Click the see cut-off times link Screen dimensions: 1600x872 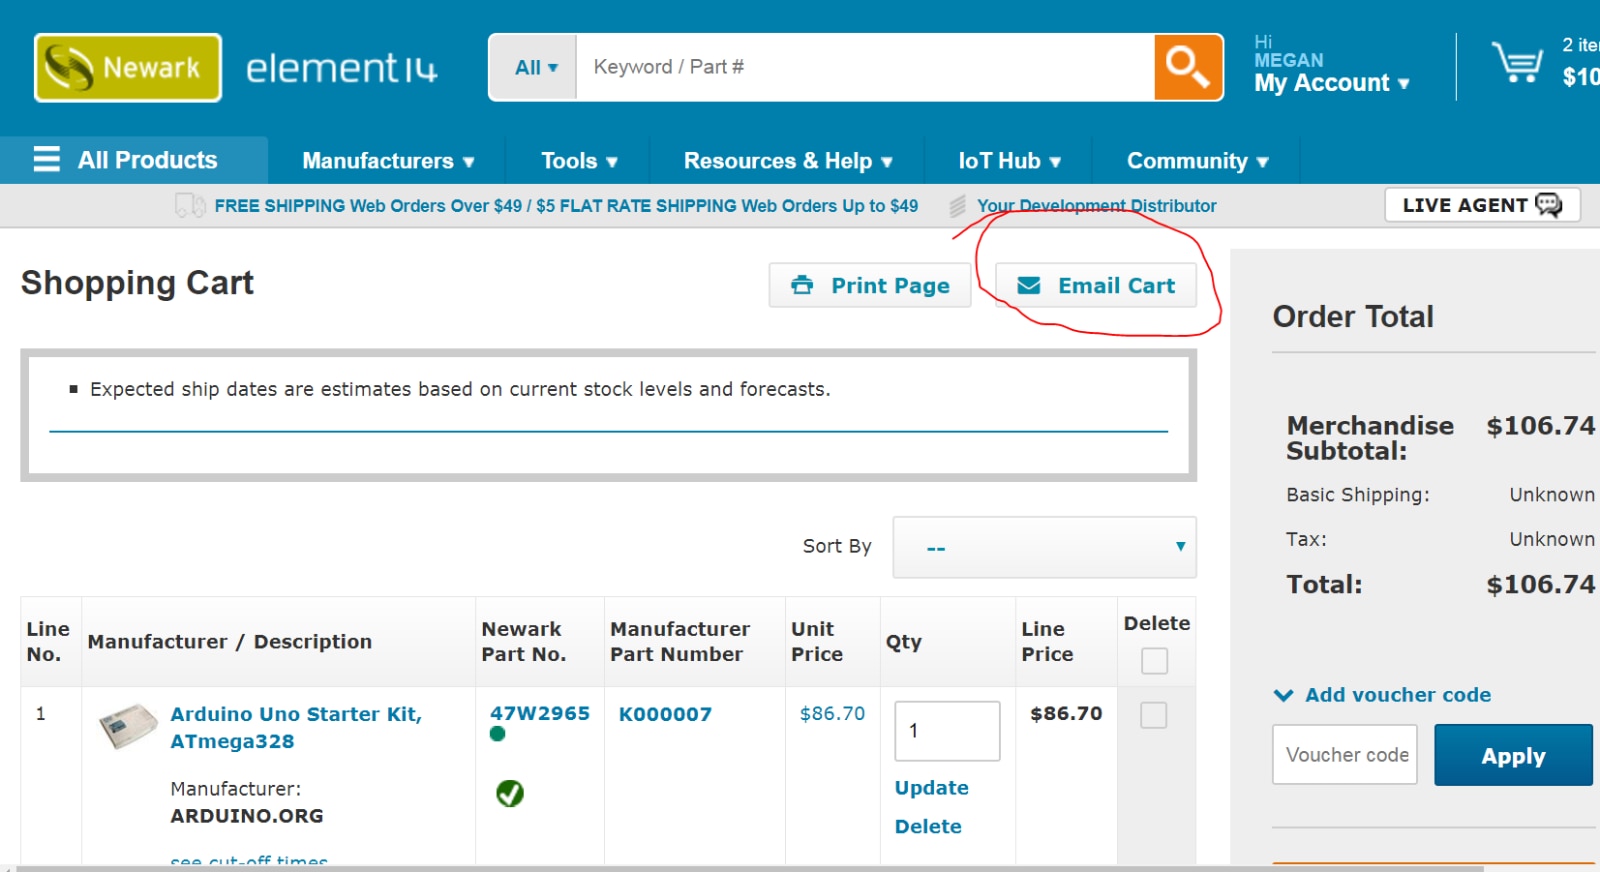pyautogui.click(x=249, y=859)
